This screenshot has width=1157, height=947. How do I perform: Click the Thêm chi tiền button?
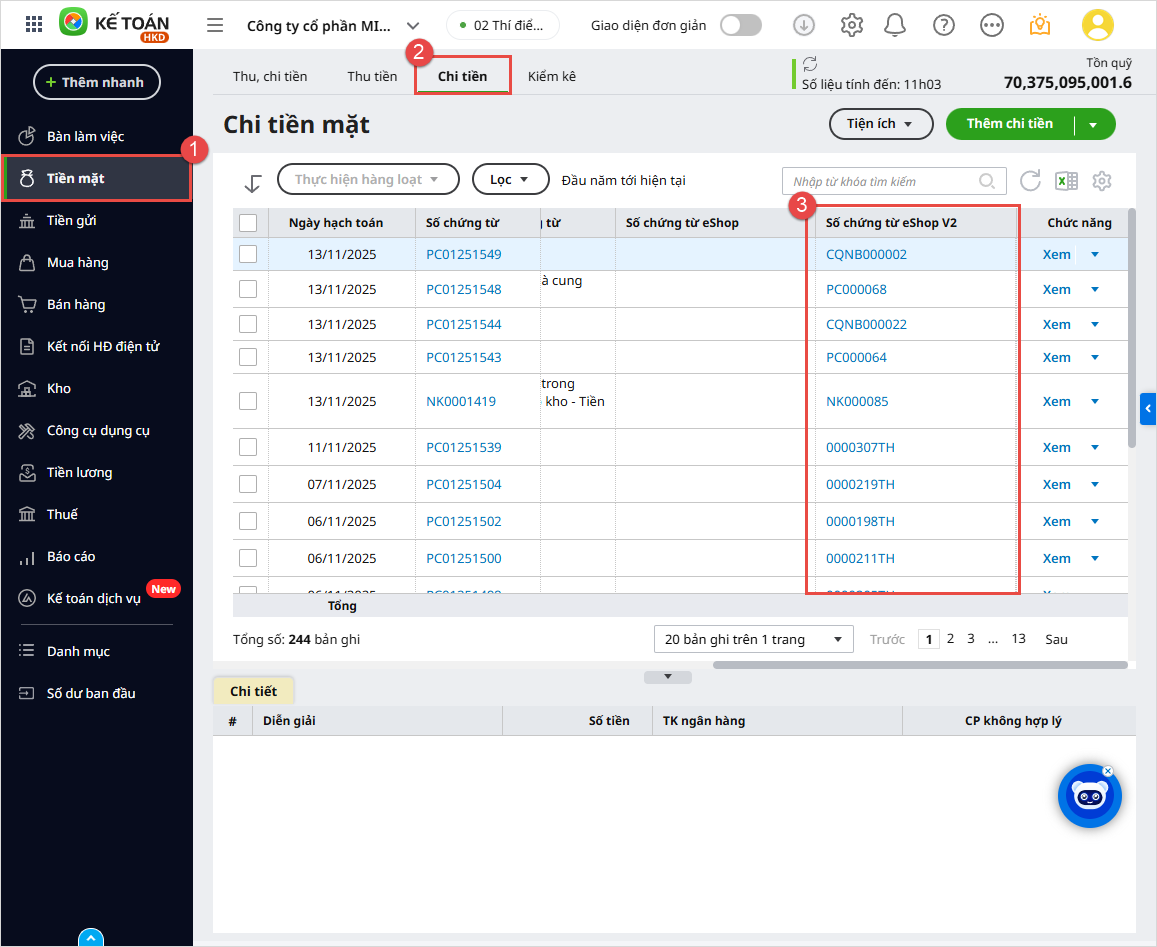(x=1009, y=124)
